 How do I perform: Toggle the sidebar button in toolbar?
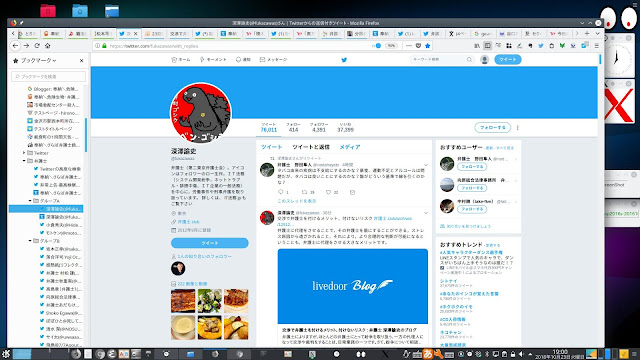pyautogui.click(x=487, y=46)
